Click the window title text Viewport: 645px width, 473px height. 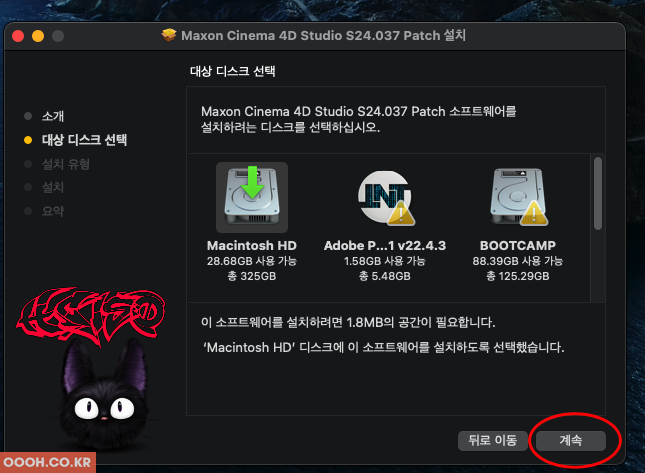pos(323,35)
